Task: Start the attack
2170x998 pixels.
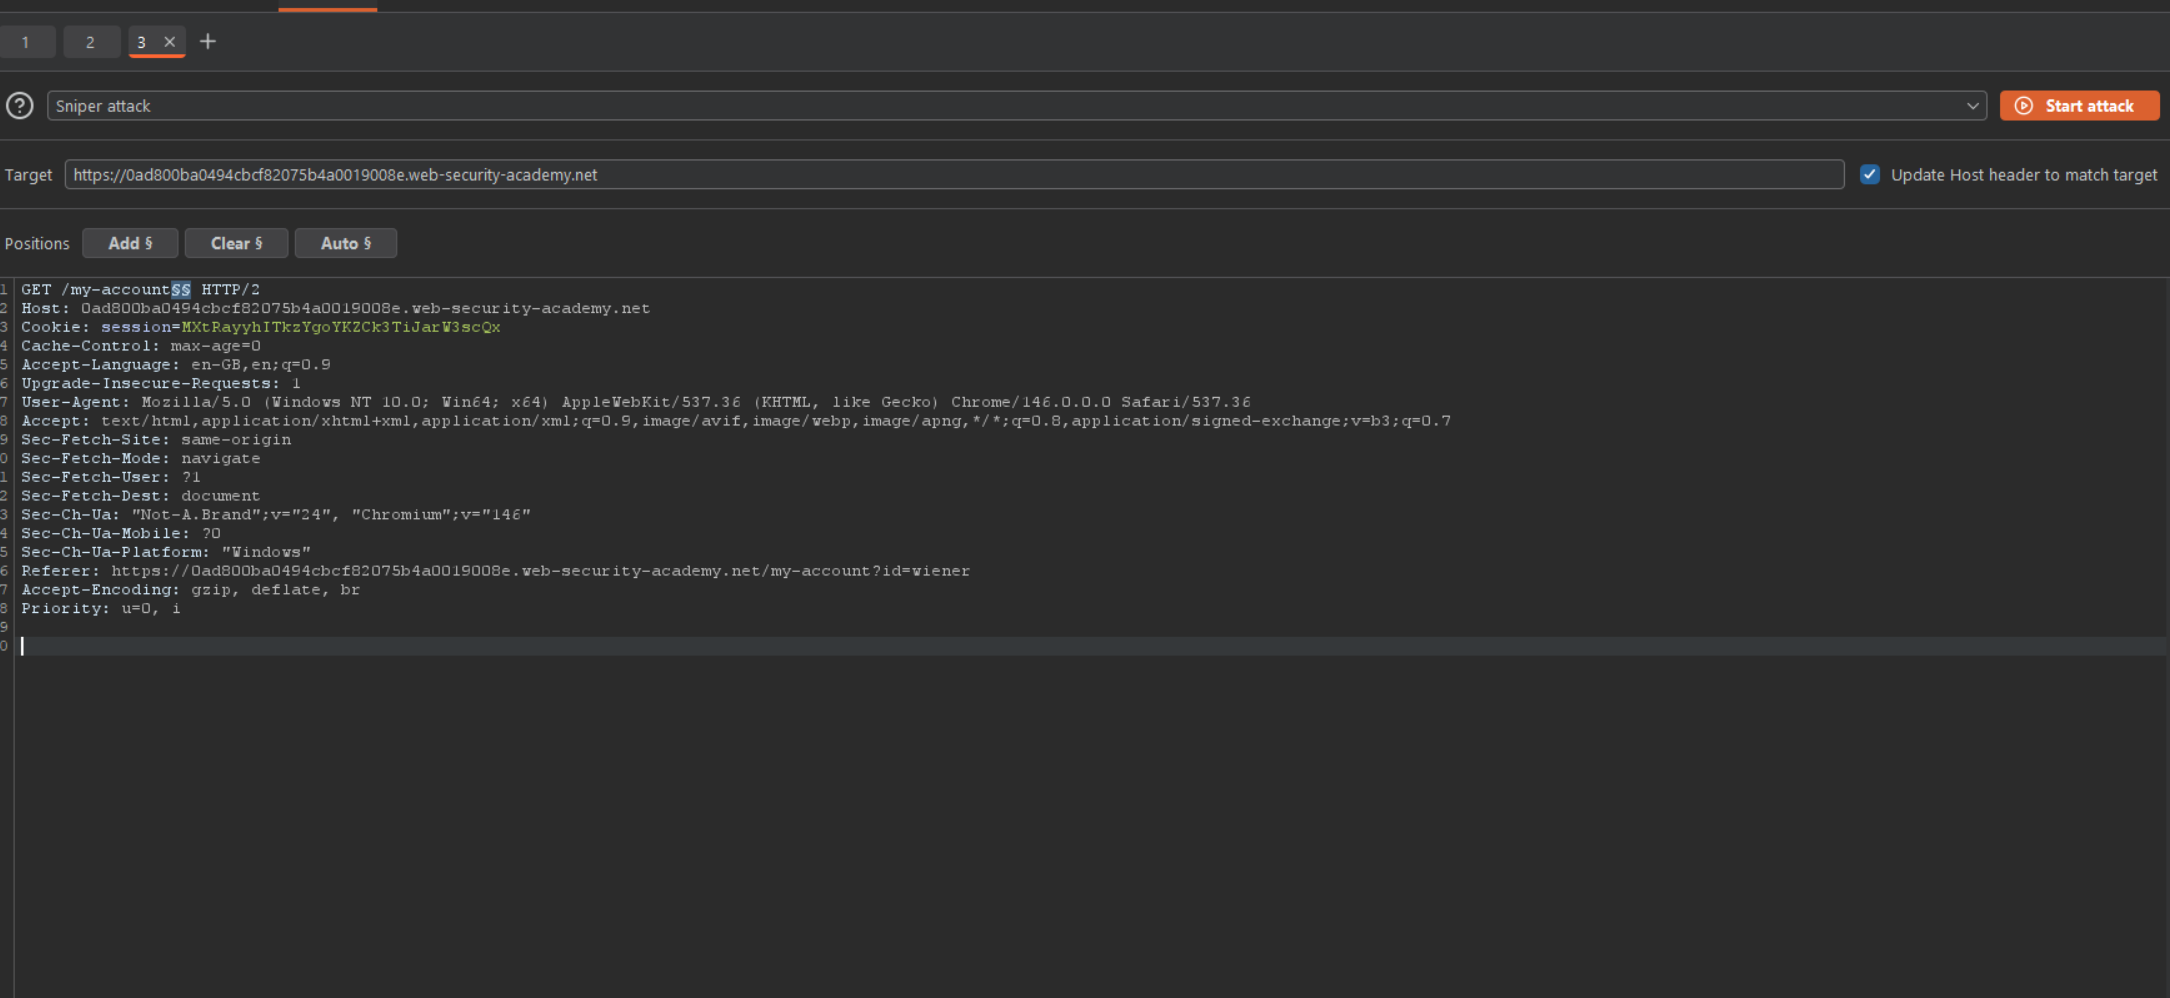Action: coord(2079,106)
